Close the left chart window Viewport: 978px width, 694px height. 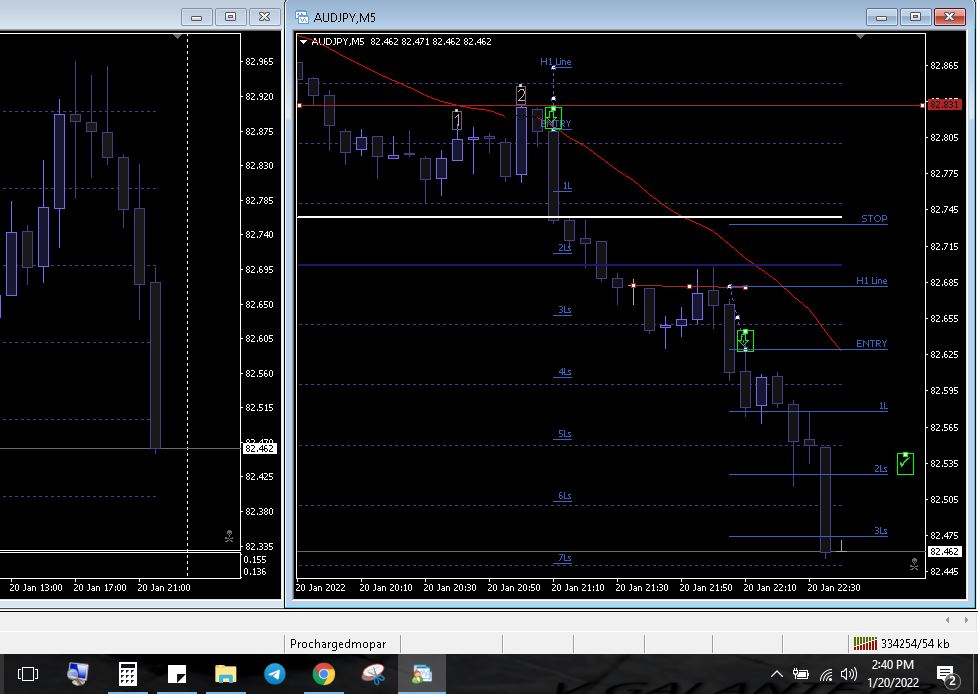[x=264, y=17]
